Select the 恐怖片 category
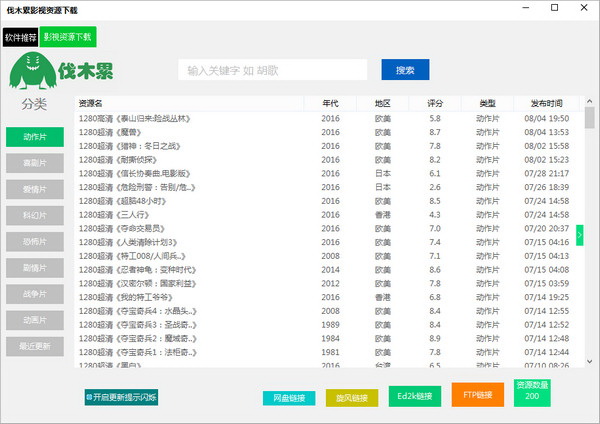Image resolution: width=600 pixels, height=424 pixels. click(35, 242)
